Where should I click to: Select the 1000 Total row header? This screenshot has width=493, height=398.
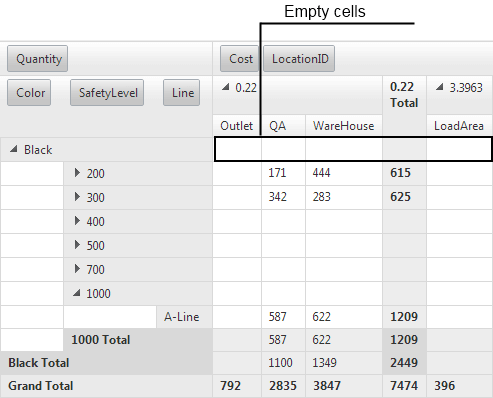pyautogui.click(x=138, y=340)
